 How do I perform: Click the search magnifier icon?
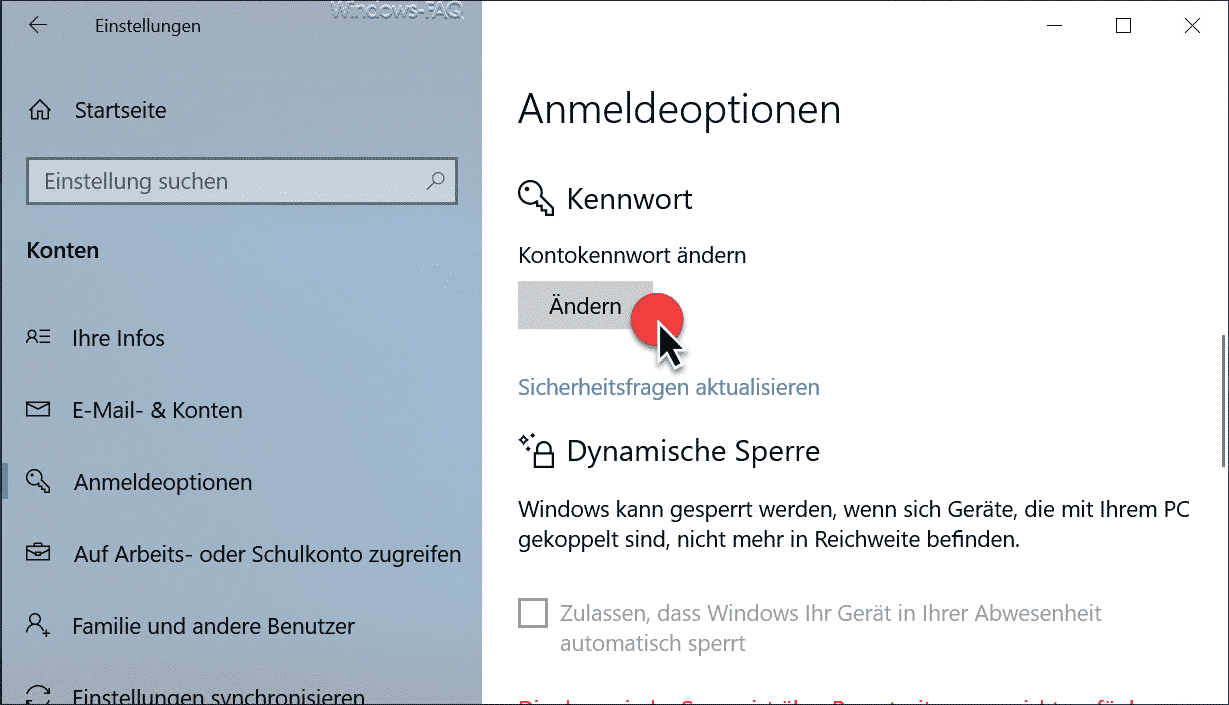(x=435, y=181)
